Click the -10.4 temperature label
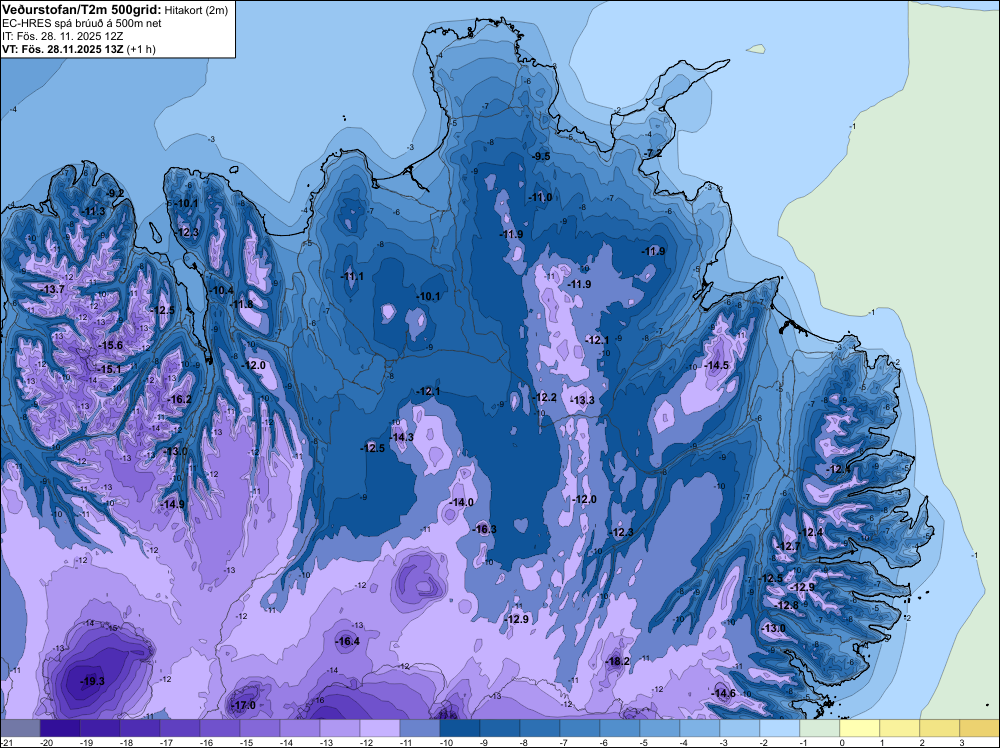 pos(221,290)
